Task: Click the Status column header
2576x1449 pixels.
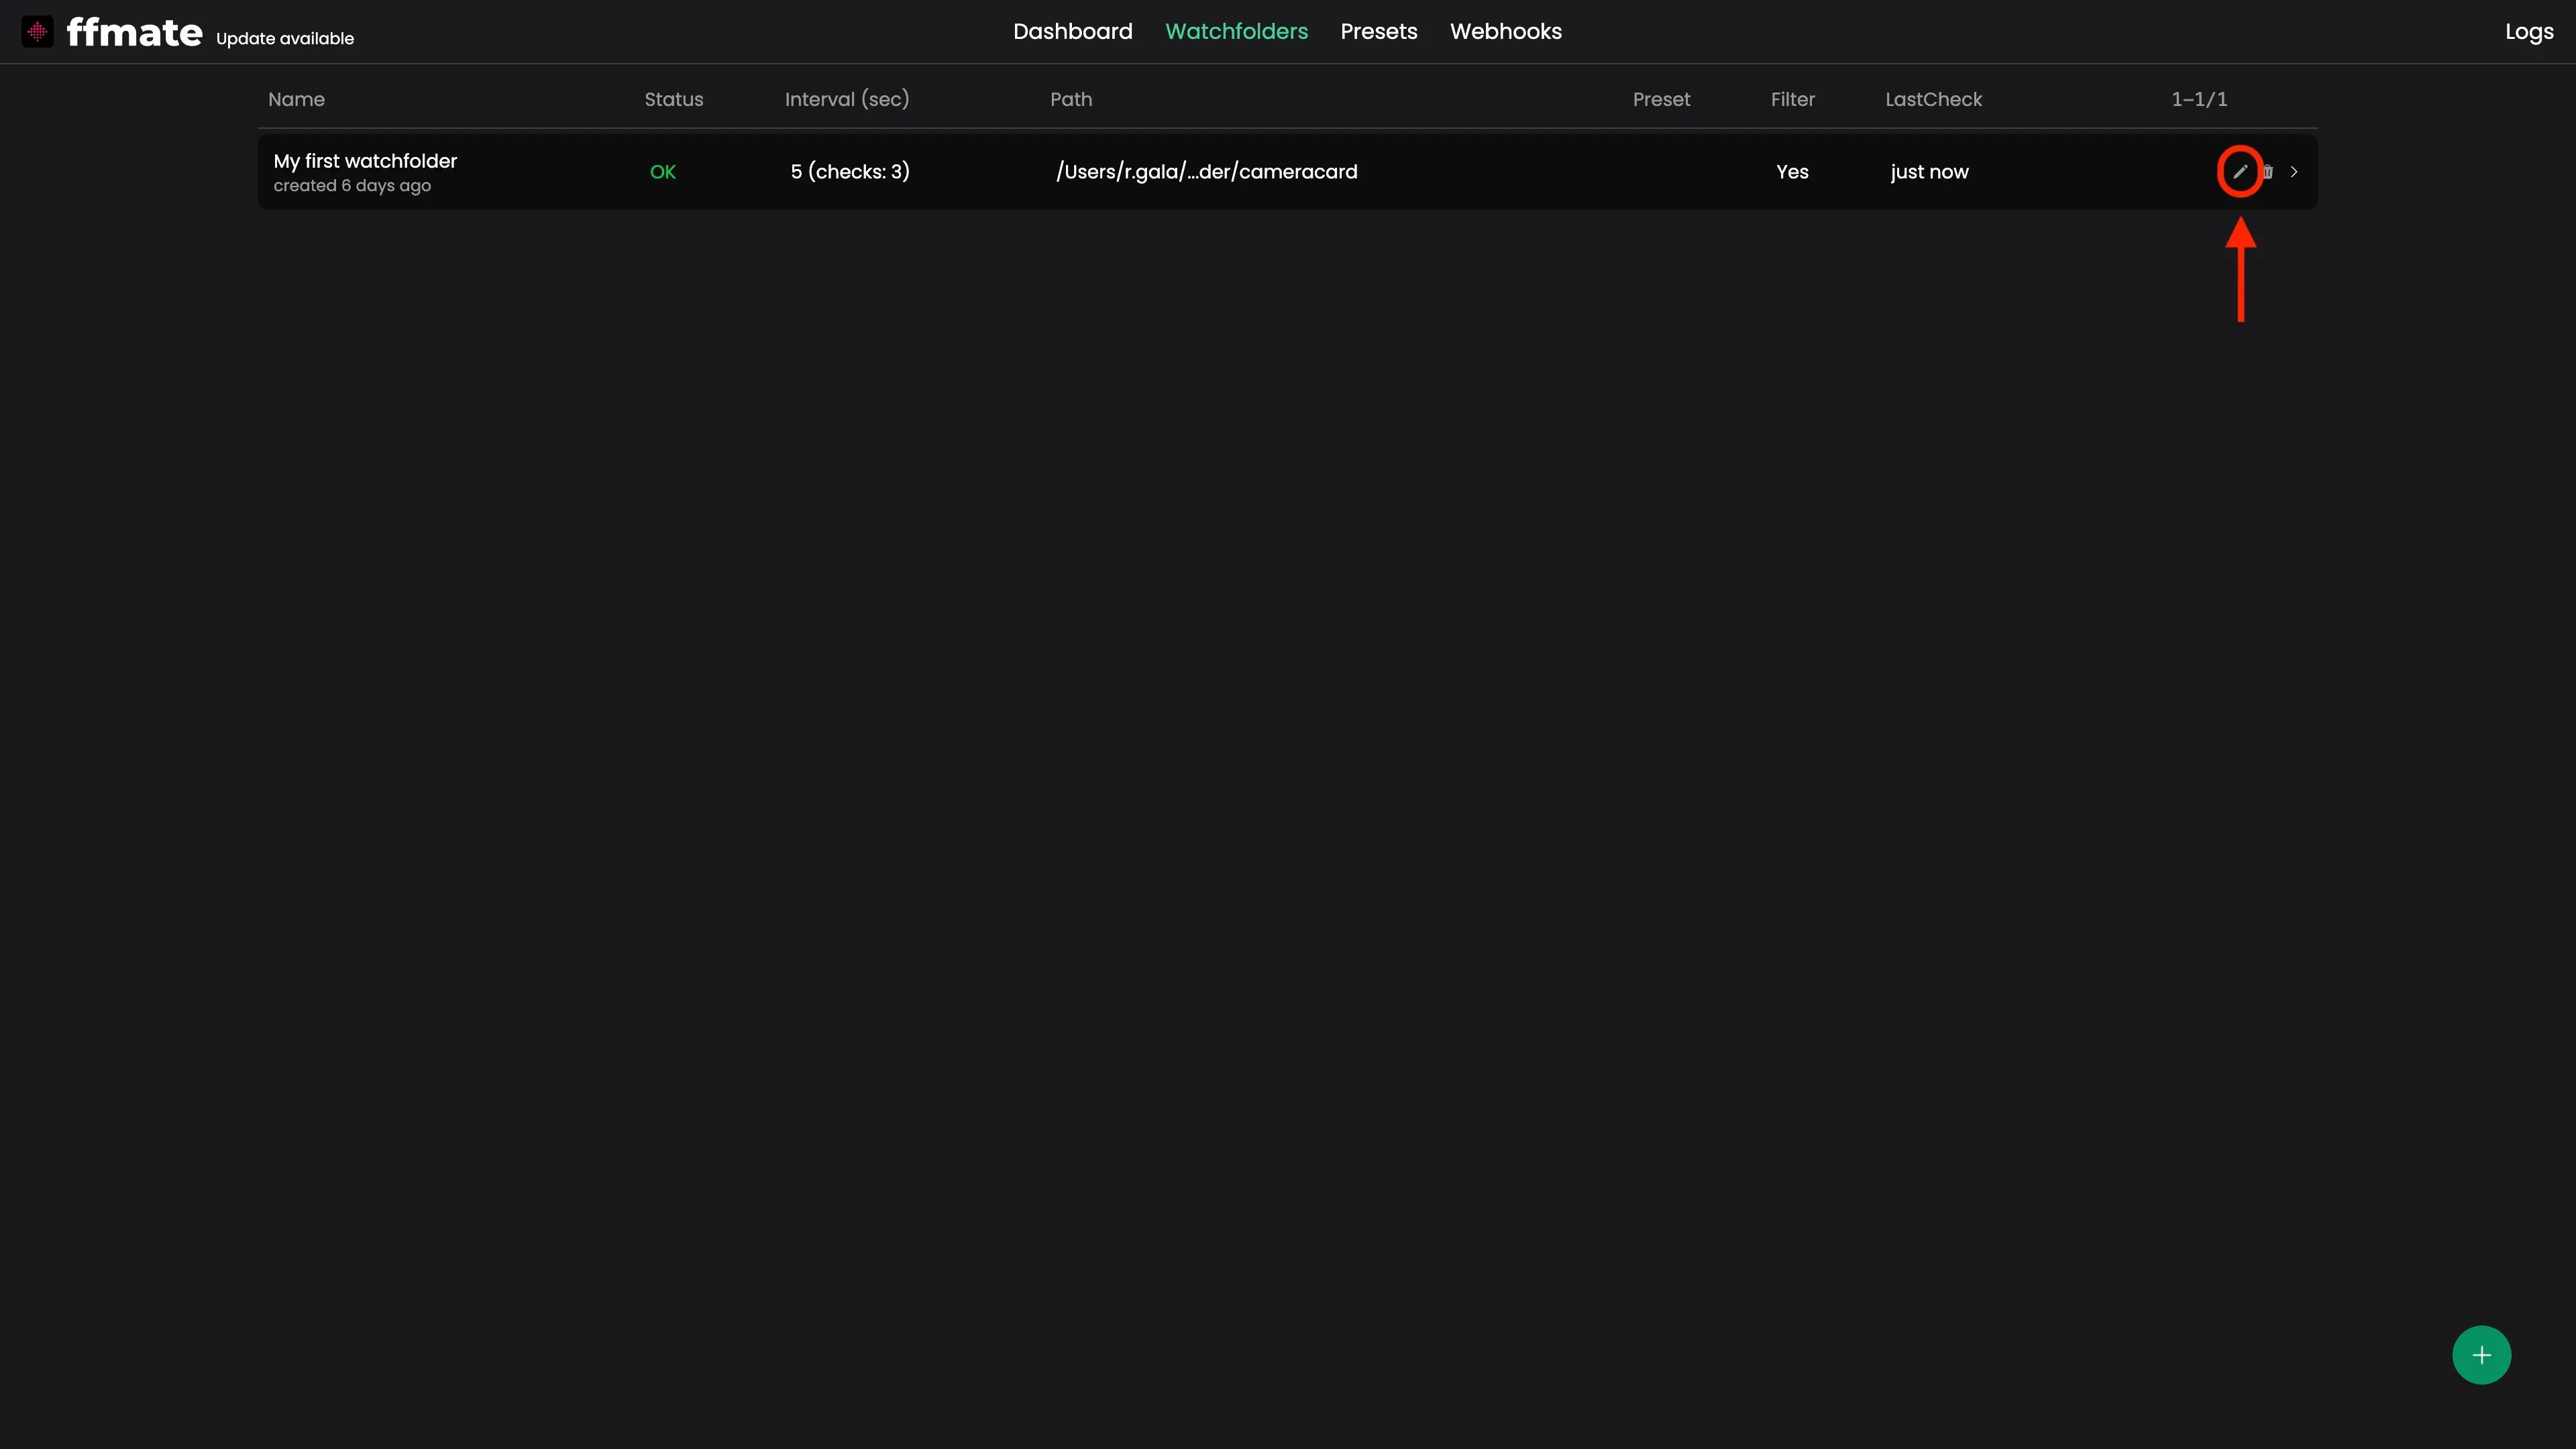Action: (673, 99)
